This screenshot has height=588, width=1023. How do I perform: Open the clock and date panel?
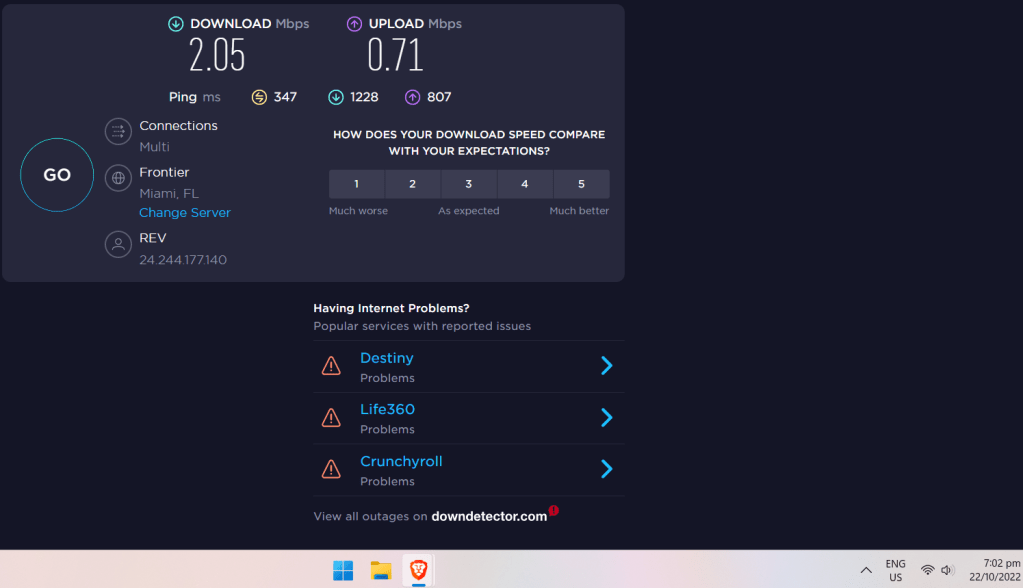pyautogui.click(x=994, y=570)
